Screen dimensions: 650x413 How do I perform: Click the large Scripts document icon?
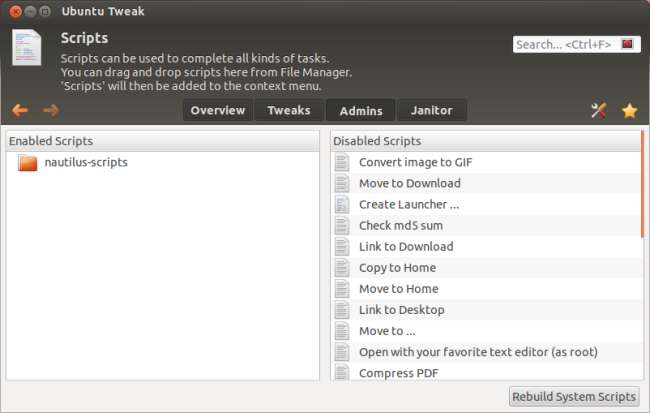click(x=27, y=47)
